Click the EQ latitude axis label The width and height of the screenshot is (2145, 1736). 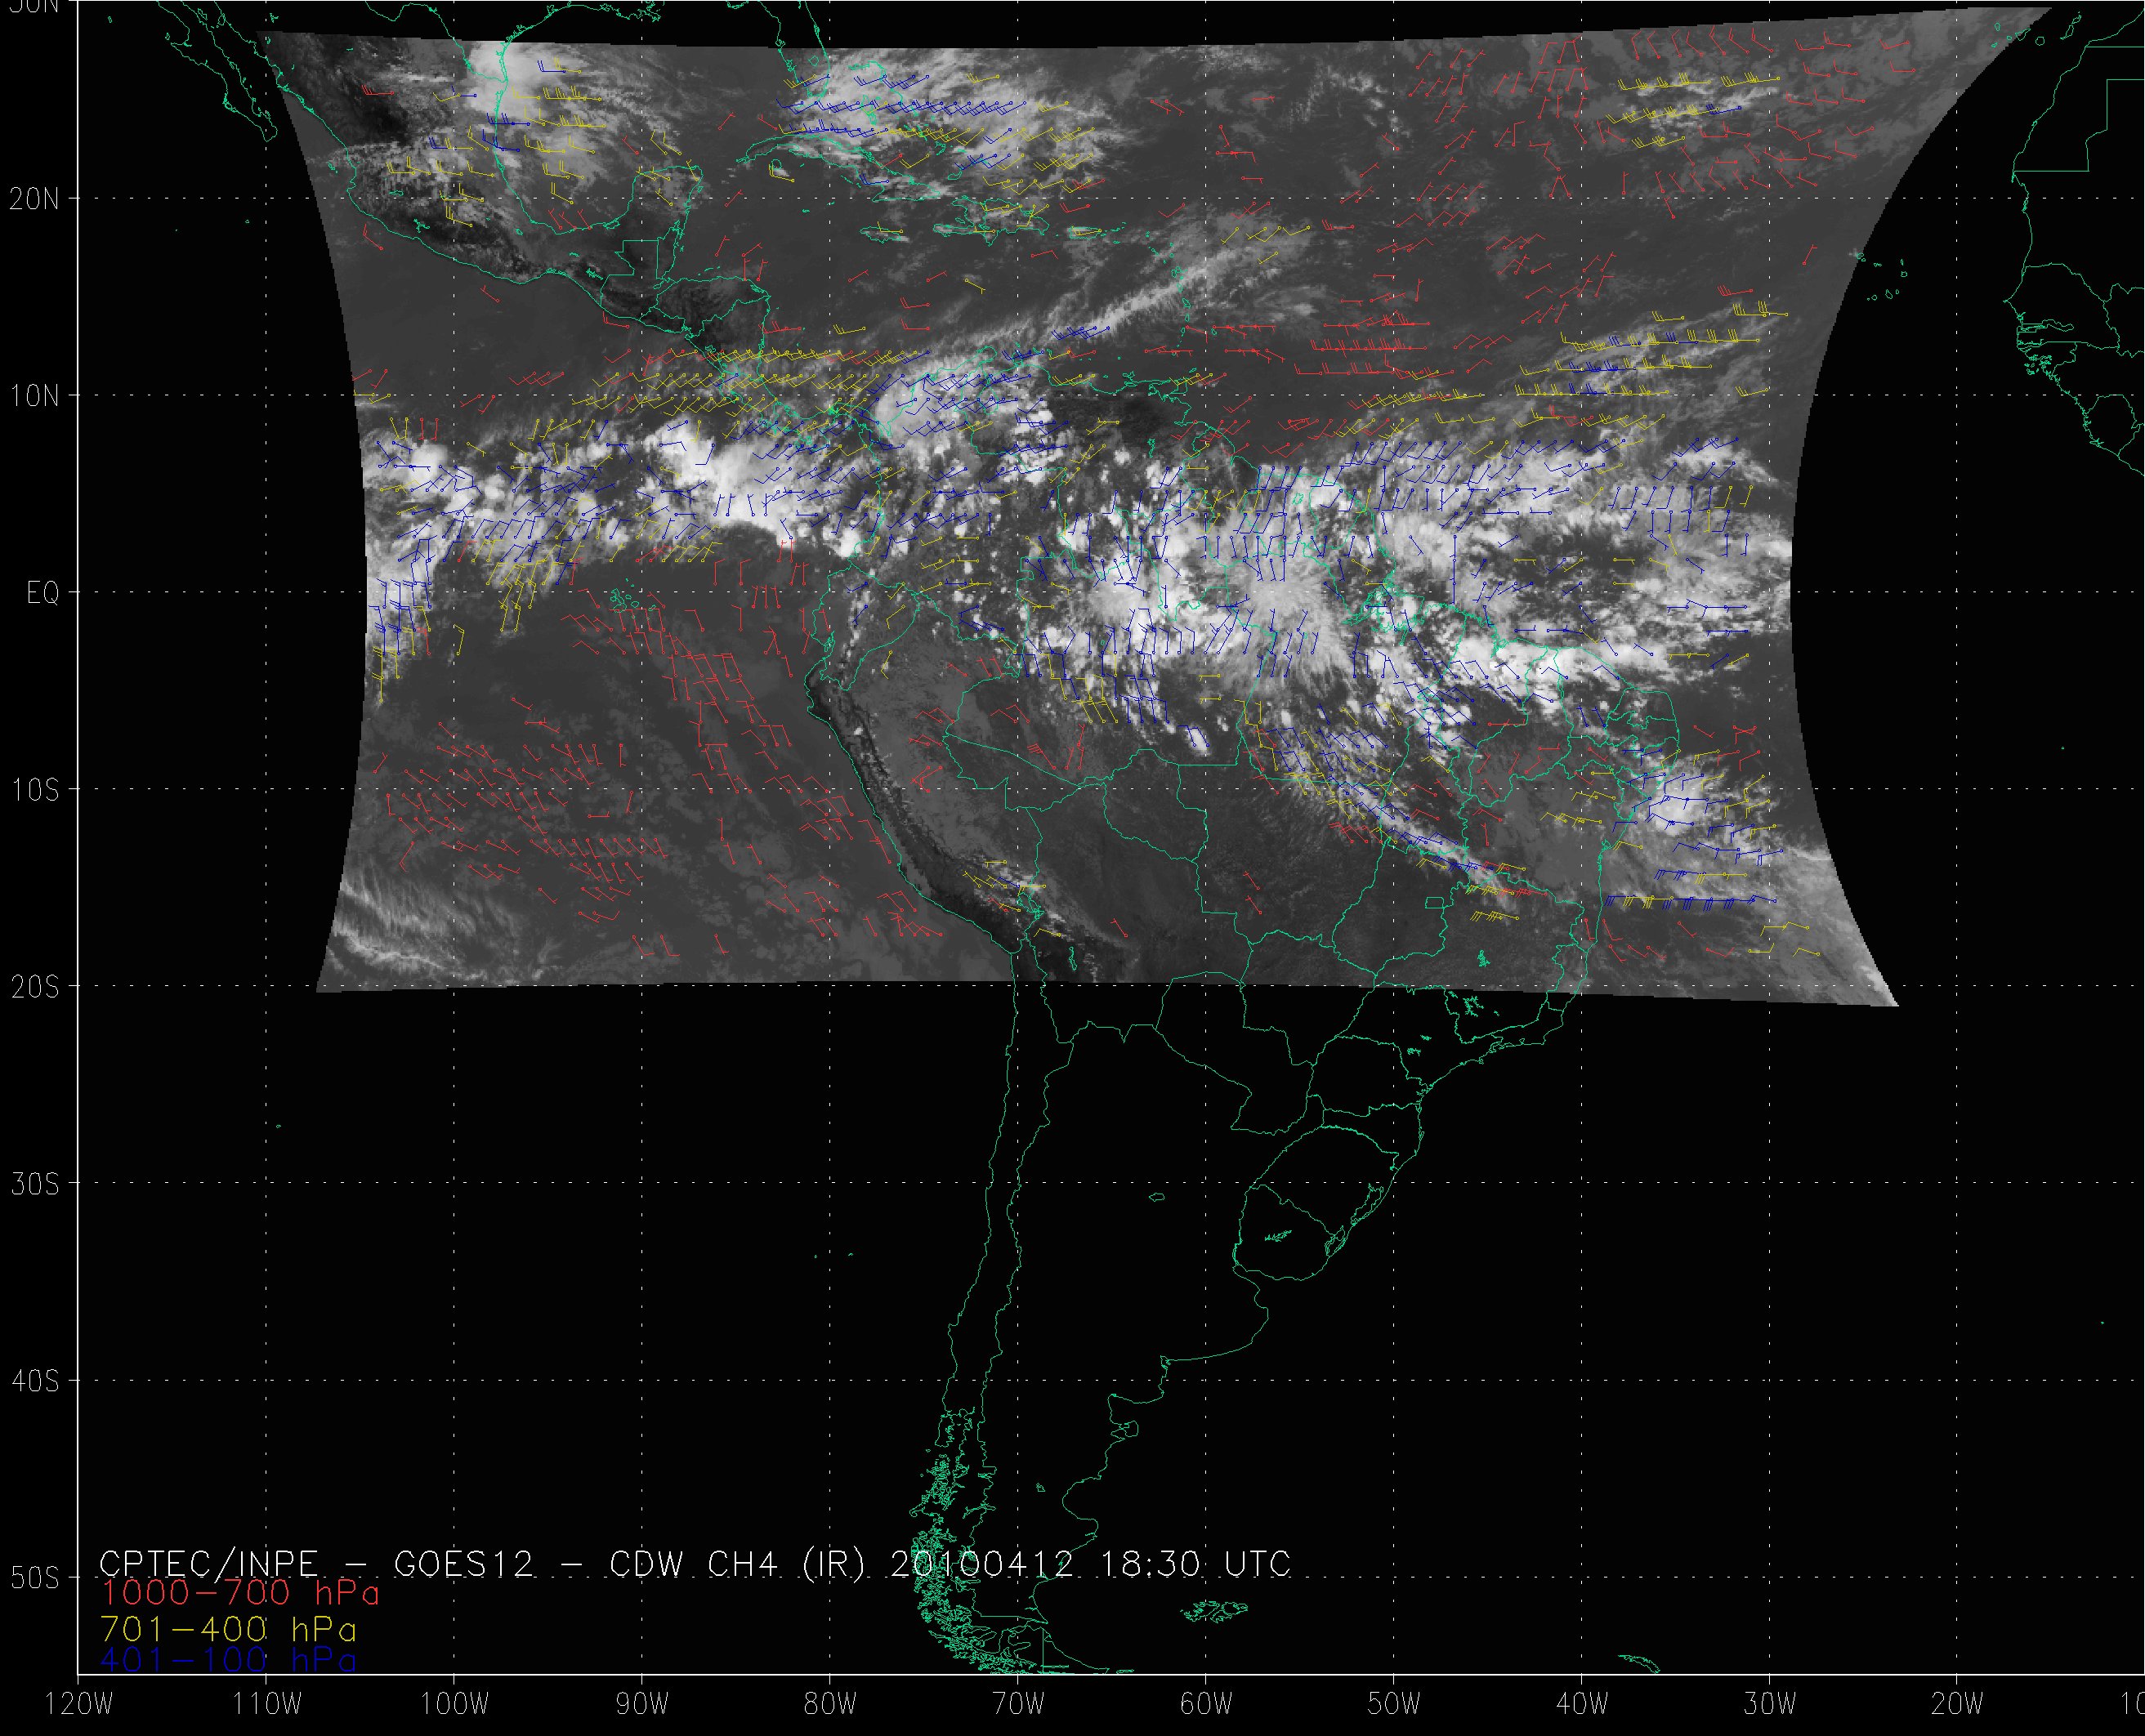coord(42,593)
